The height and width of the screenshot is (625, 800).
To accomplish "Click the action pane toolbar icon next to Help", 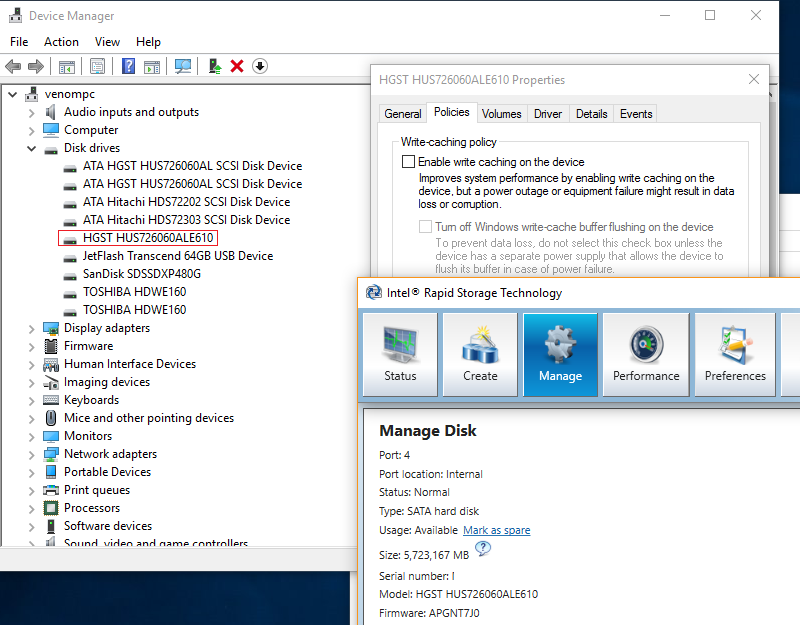I will tap(152, 66).
